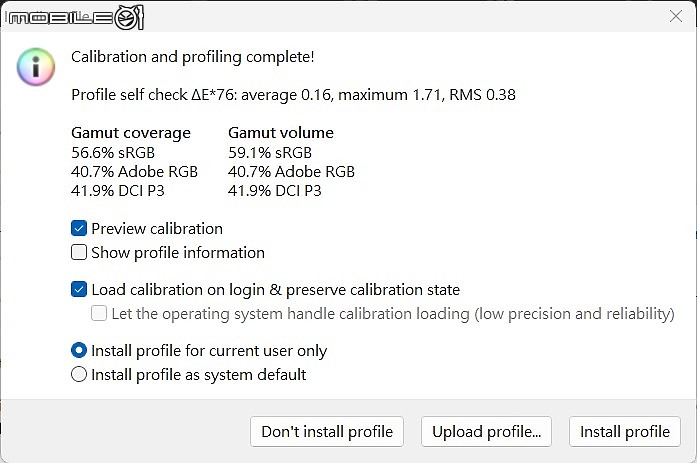Viewport: 697px width, 463px height.
Task: Click the Gamut coverage heading
Action: pyautogui.click(x=131, y=133)
